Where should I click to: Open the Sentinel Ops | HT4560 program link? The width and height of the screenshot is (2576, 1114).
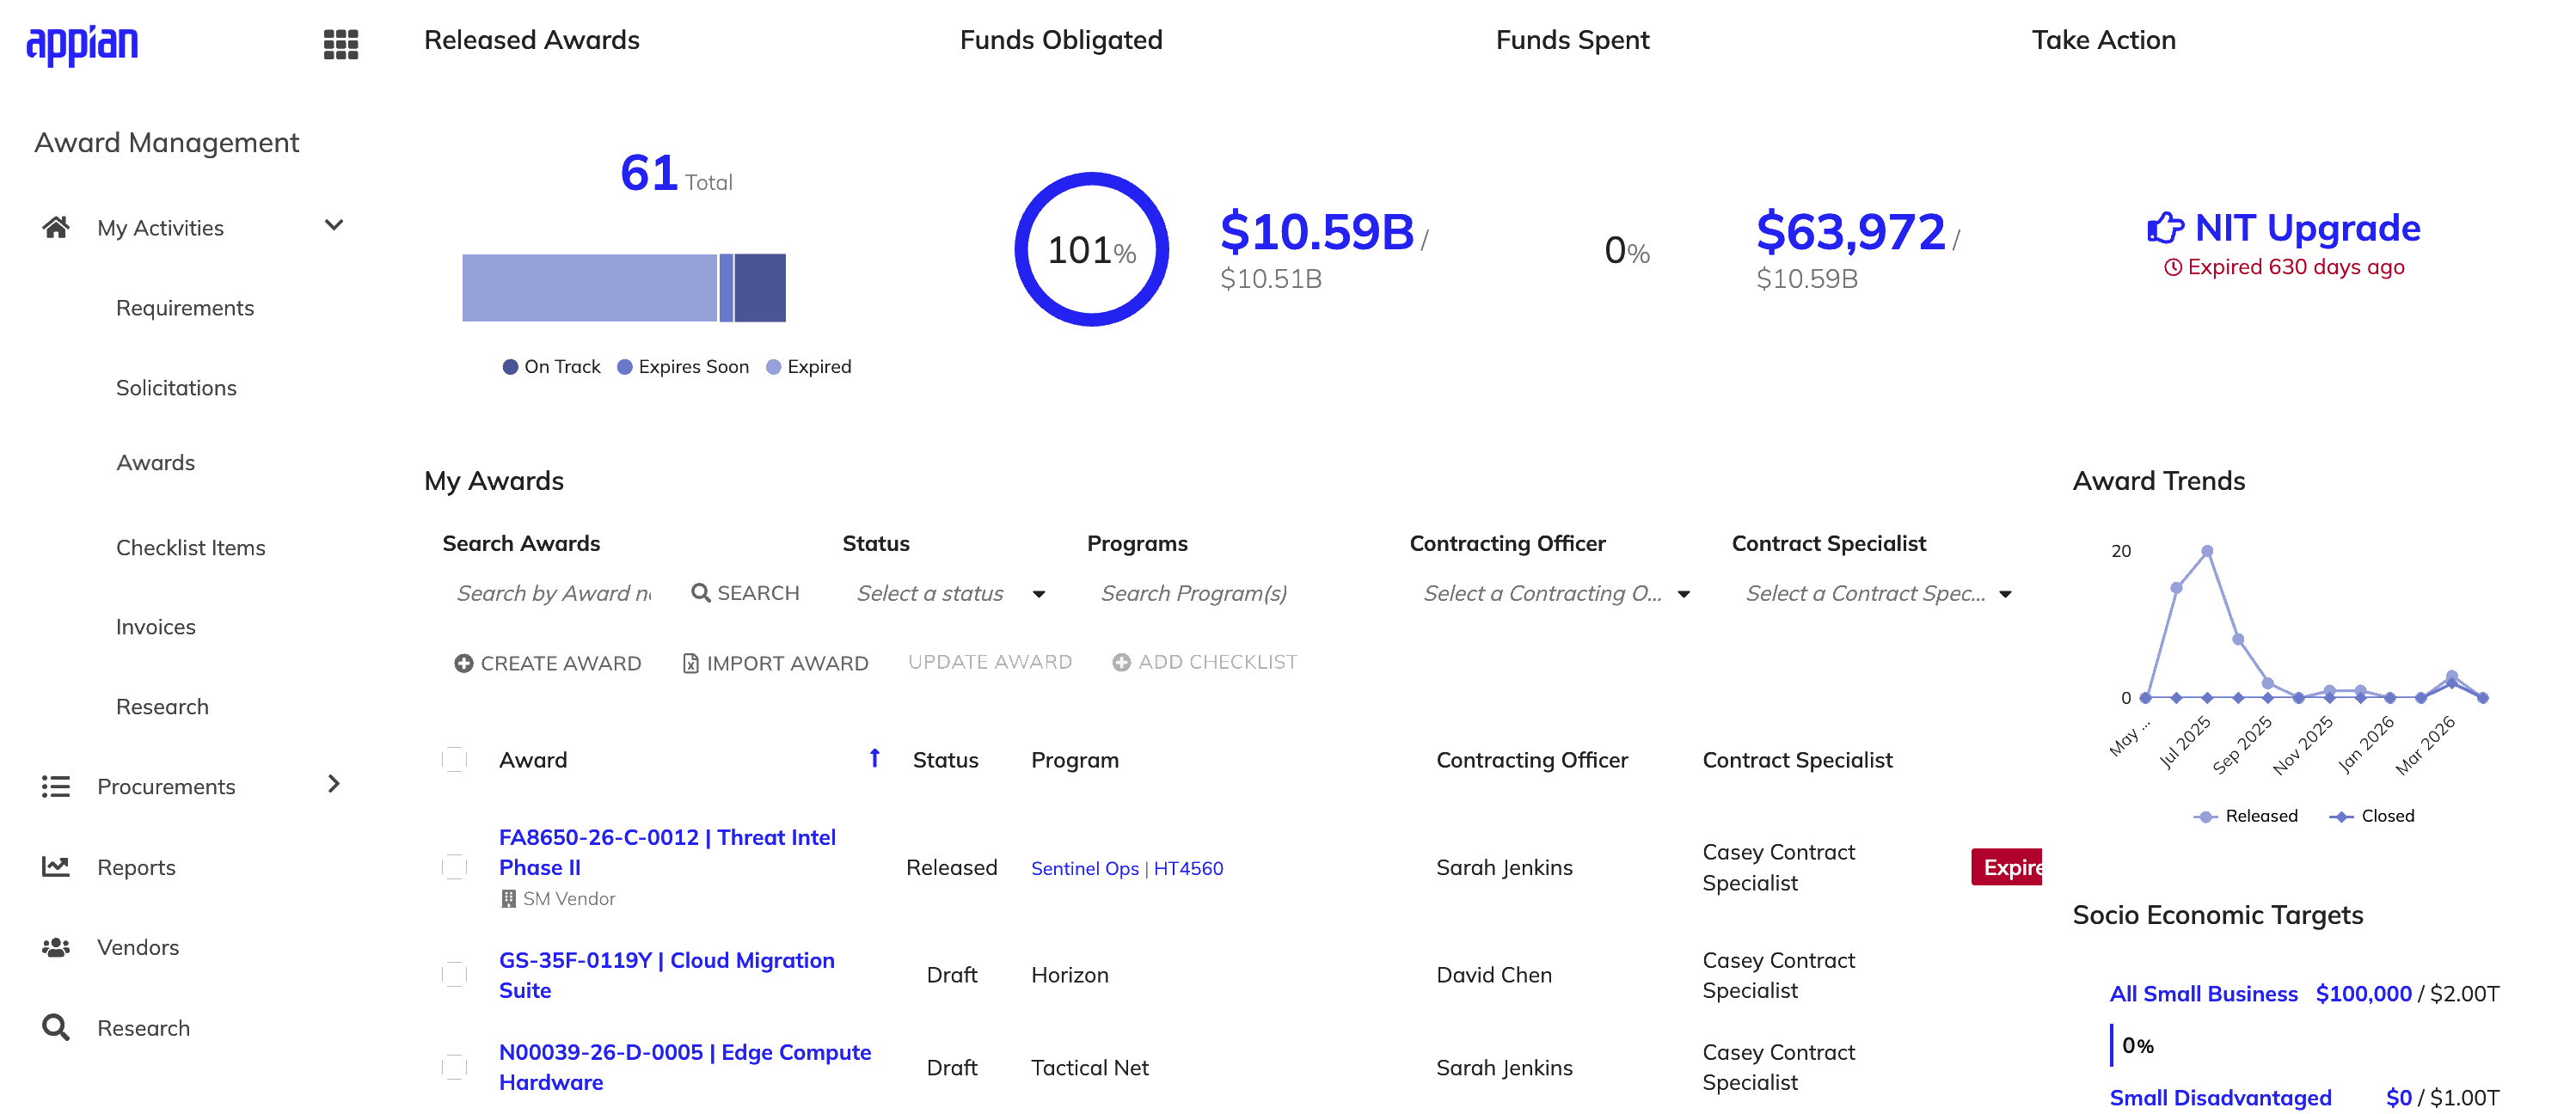click(x=1127, y=868)
